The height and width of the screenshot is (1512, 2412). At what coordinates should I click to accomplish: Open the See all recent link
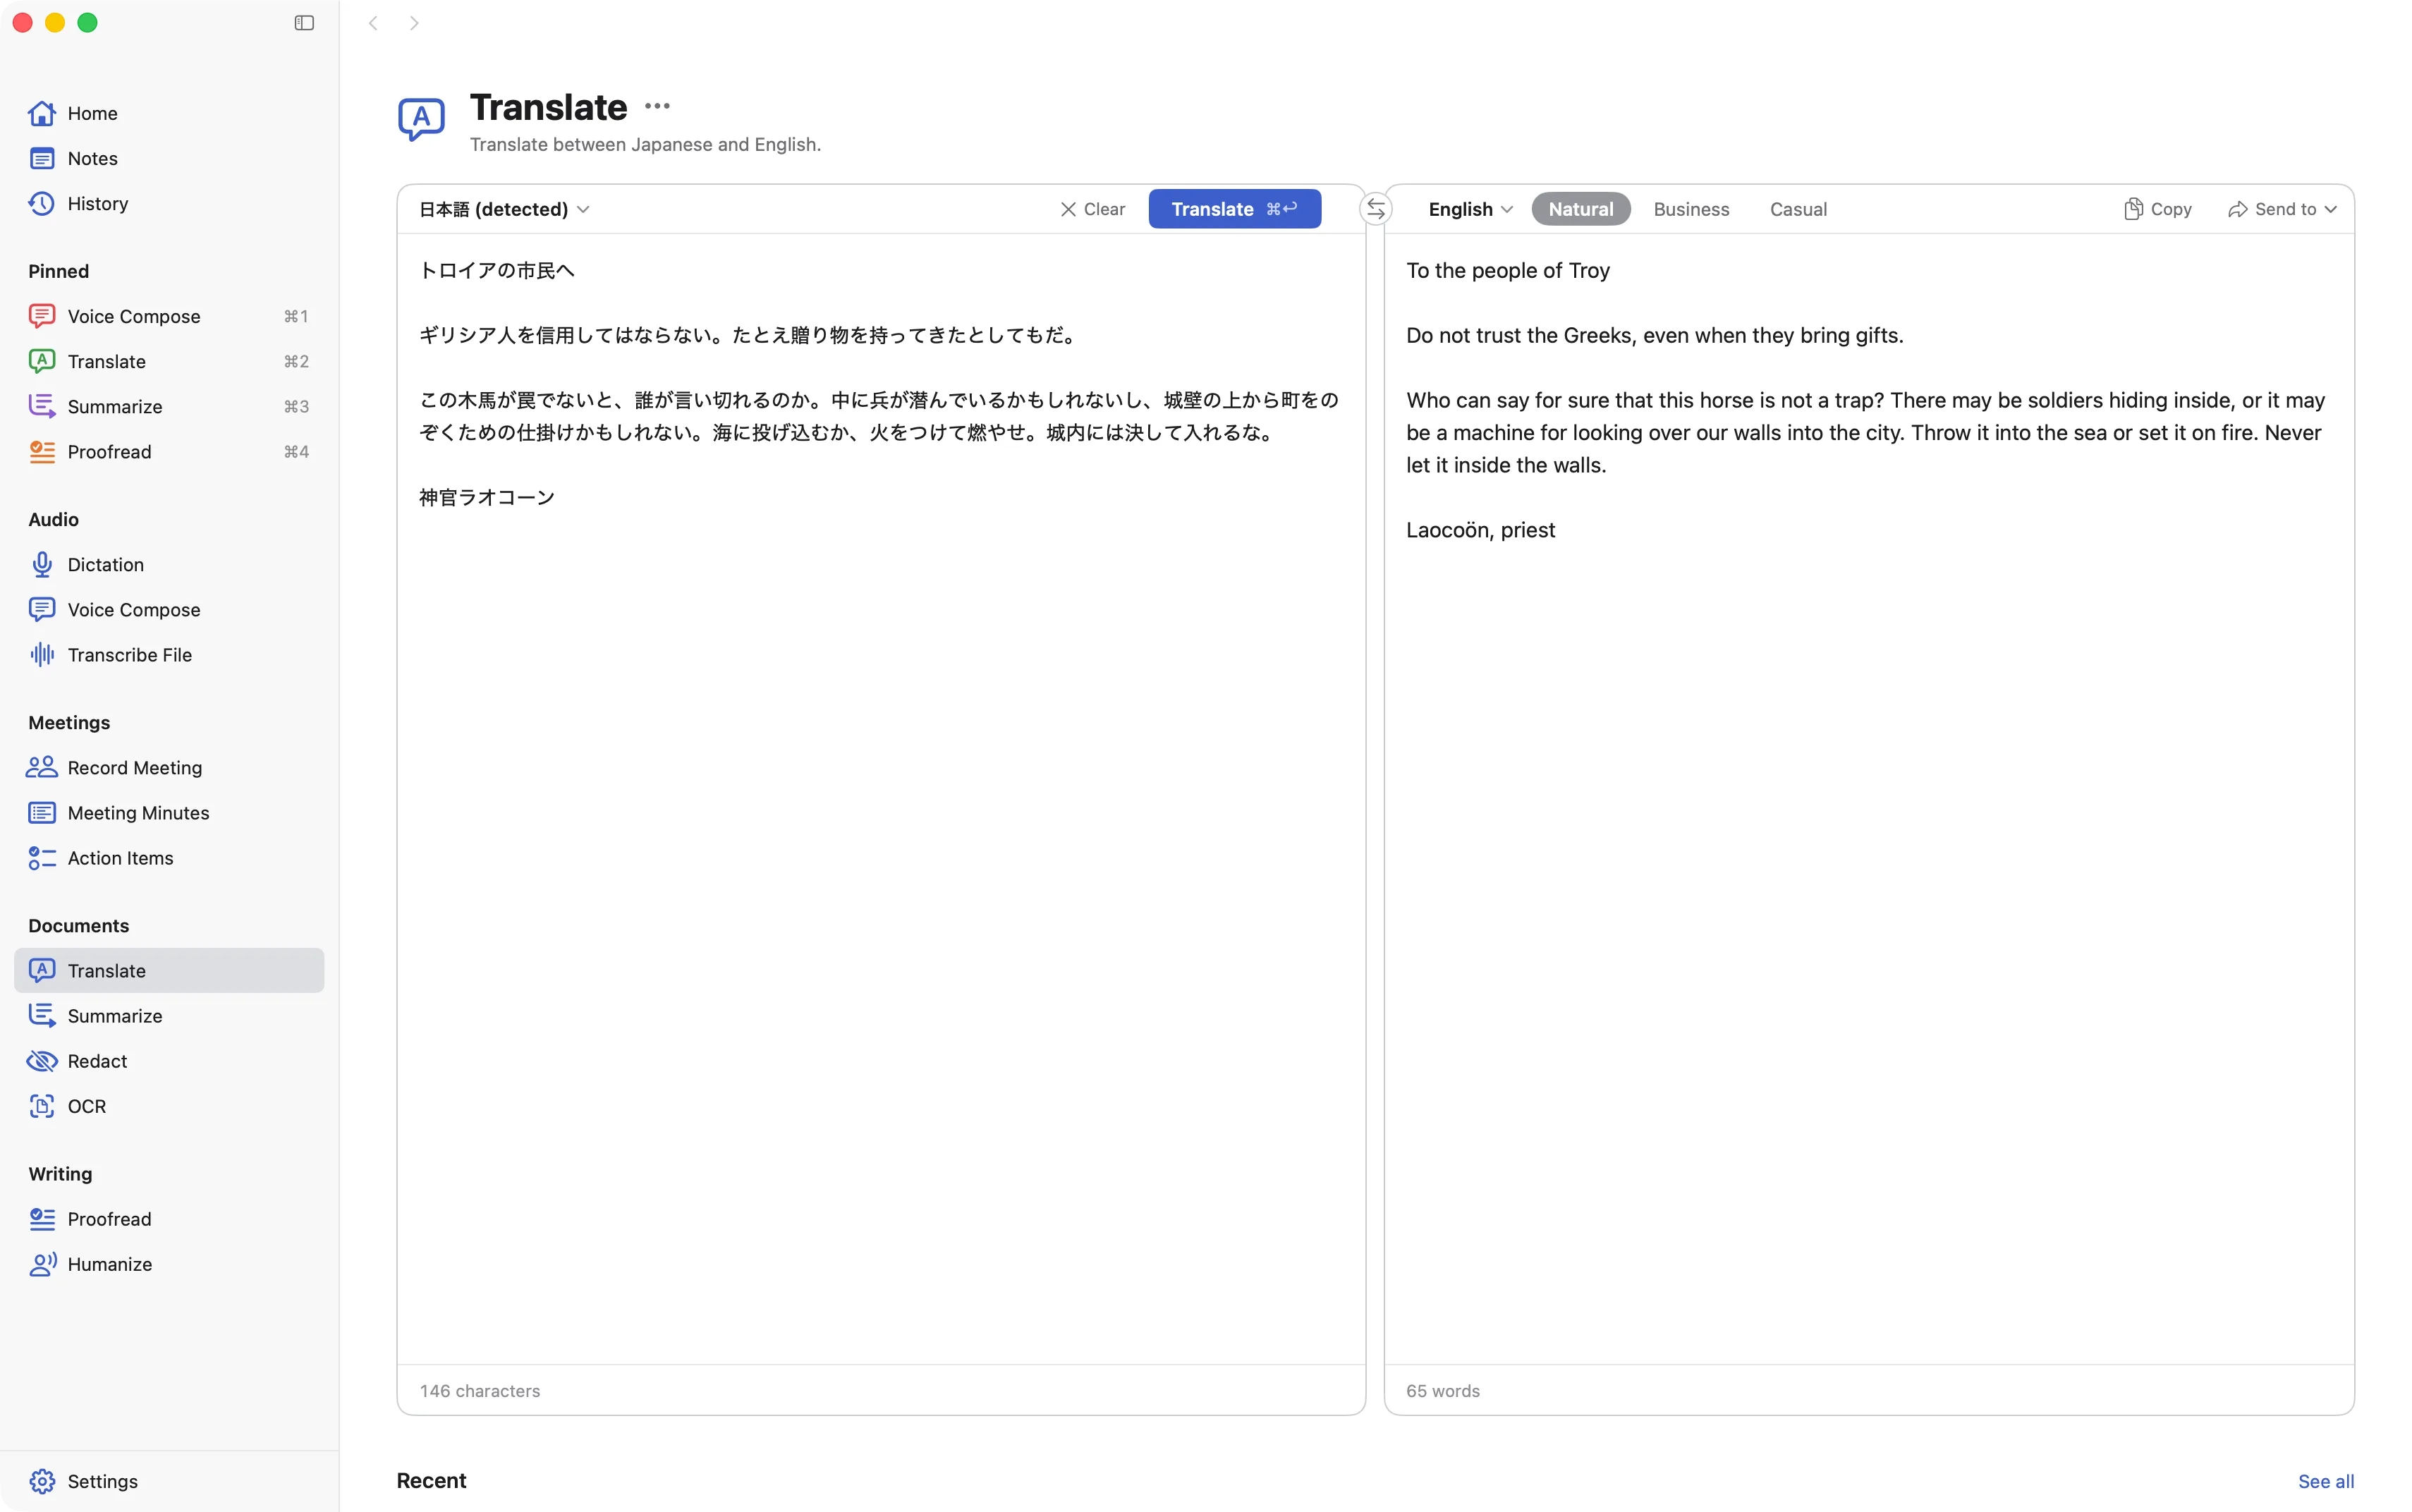pyautogui.click(x=2325, y=1481)
